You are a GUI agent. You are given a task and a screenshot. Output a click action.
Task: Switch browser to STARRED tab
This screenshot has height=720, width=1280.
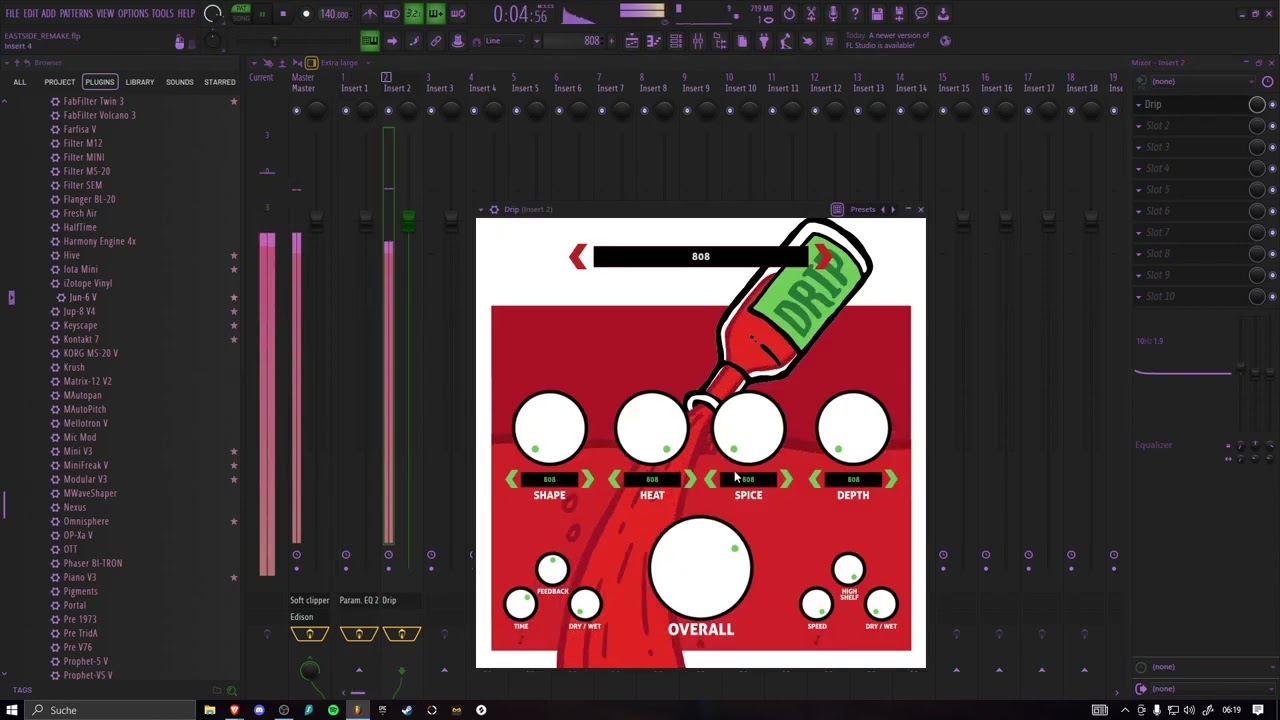click(x=220, y=82)
